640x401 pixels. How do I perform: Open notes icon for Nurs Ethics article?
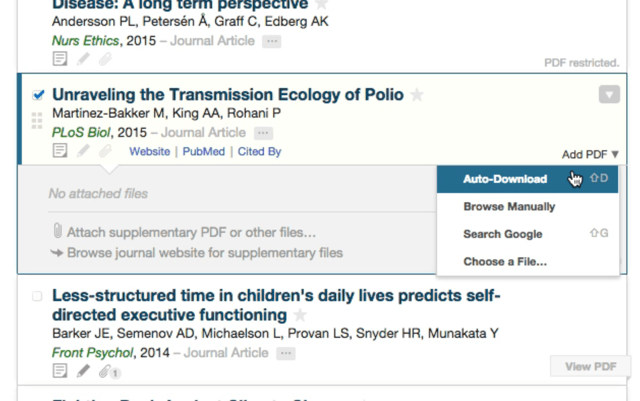pyautogui.click(x=60, y=59)
